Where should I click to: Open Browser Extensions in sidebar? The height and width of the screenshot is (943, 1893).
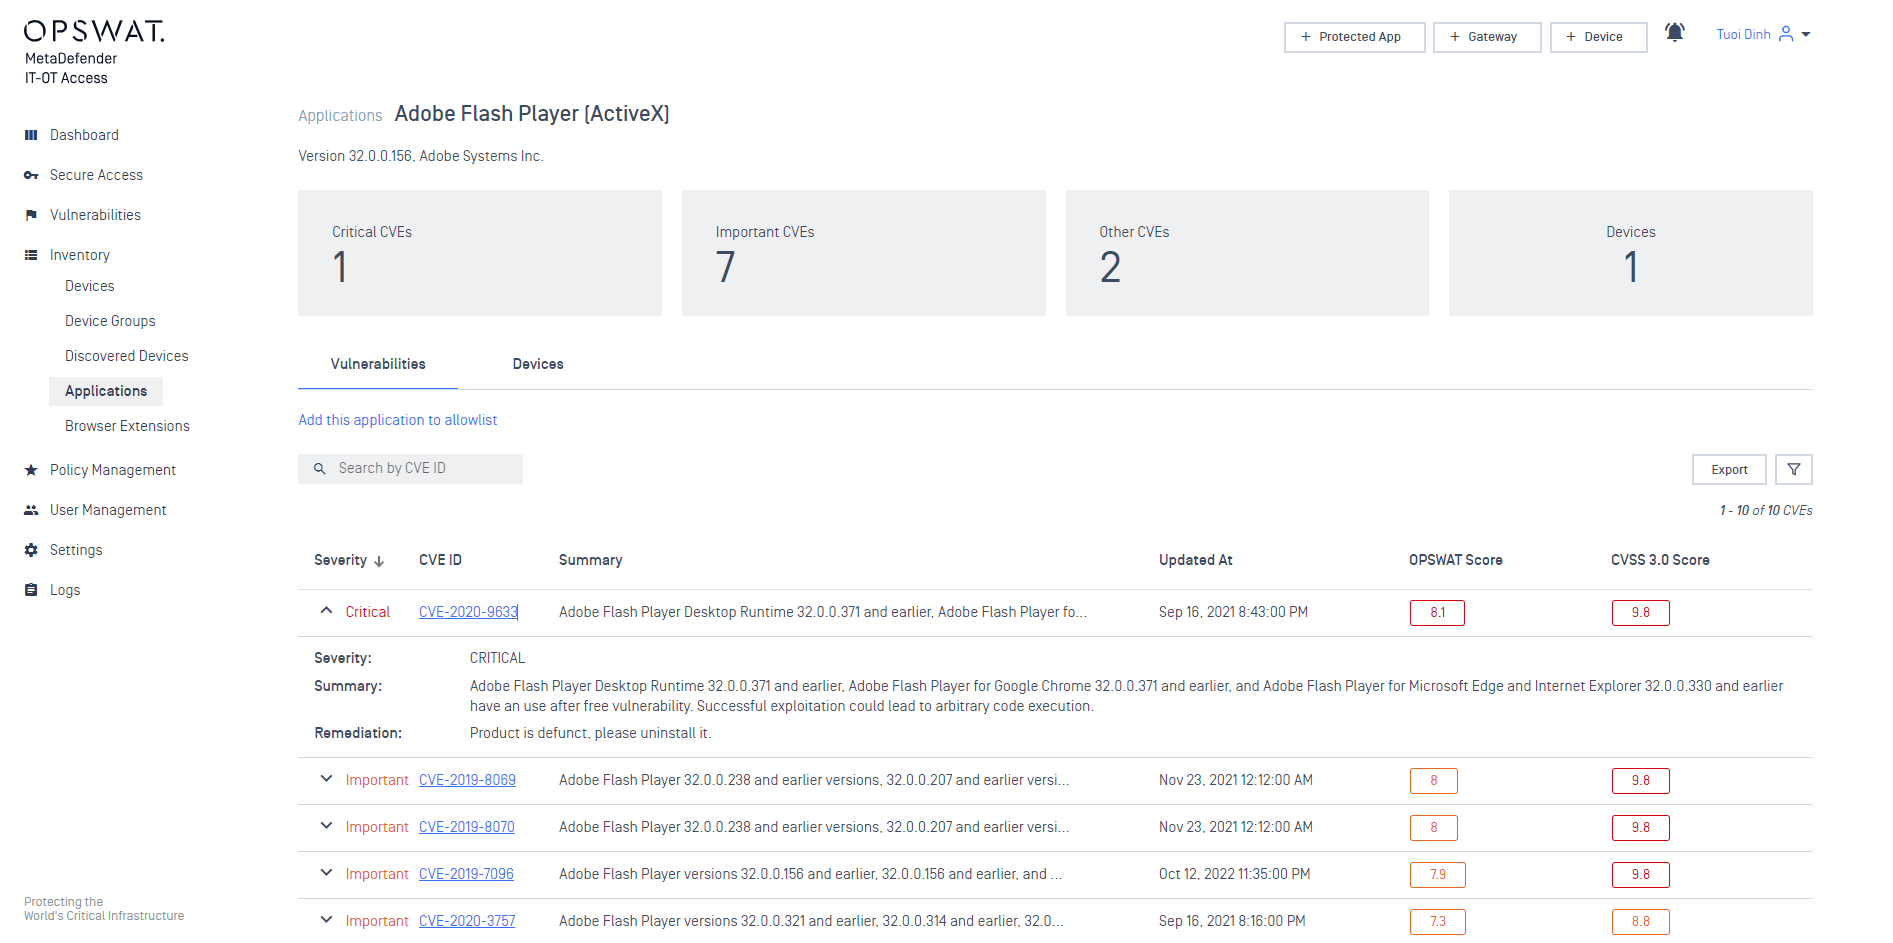(127, 426)
